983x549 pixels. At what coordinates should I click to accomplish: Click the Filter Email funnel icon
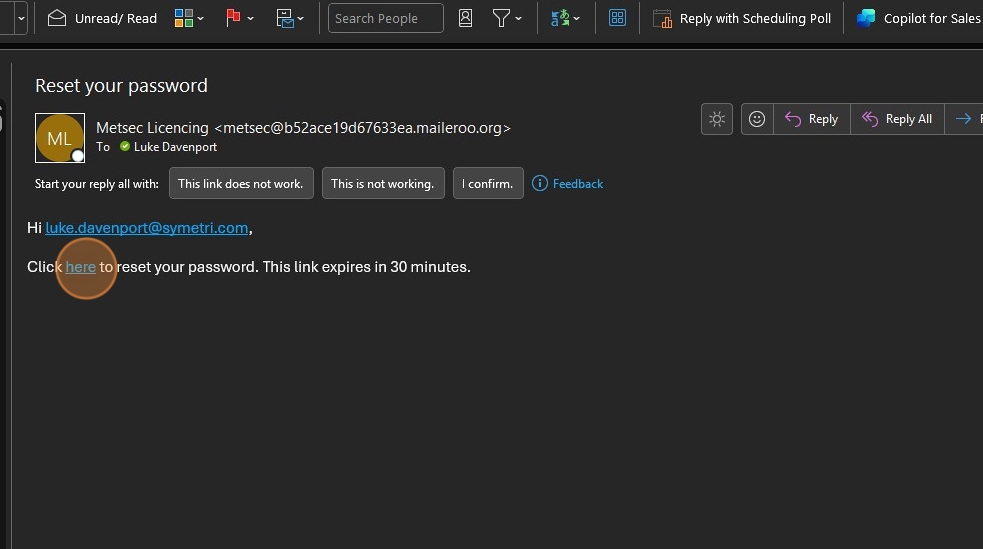507,18
